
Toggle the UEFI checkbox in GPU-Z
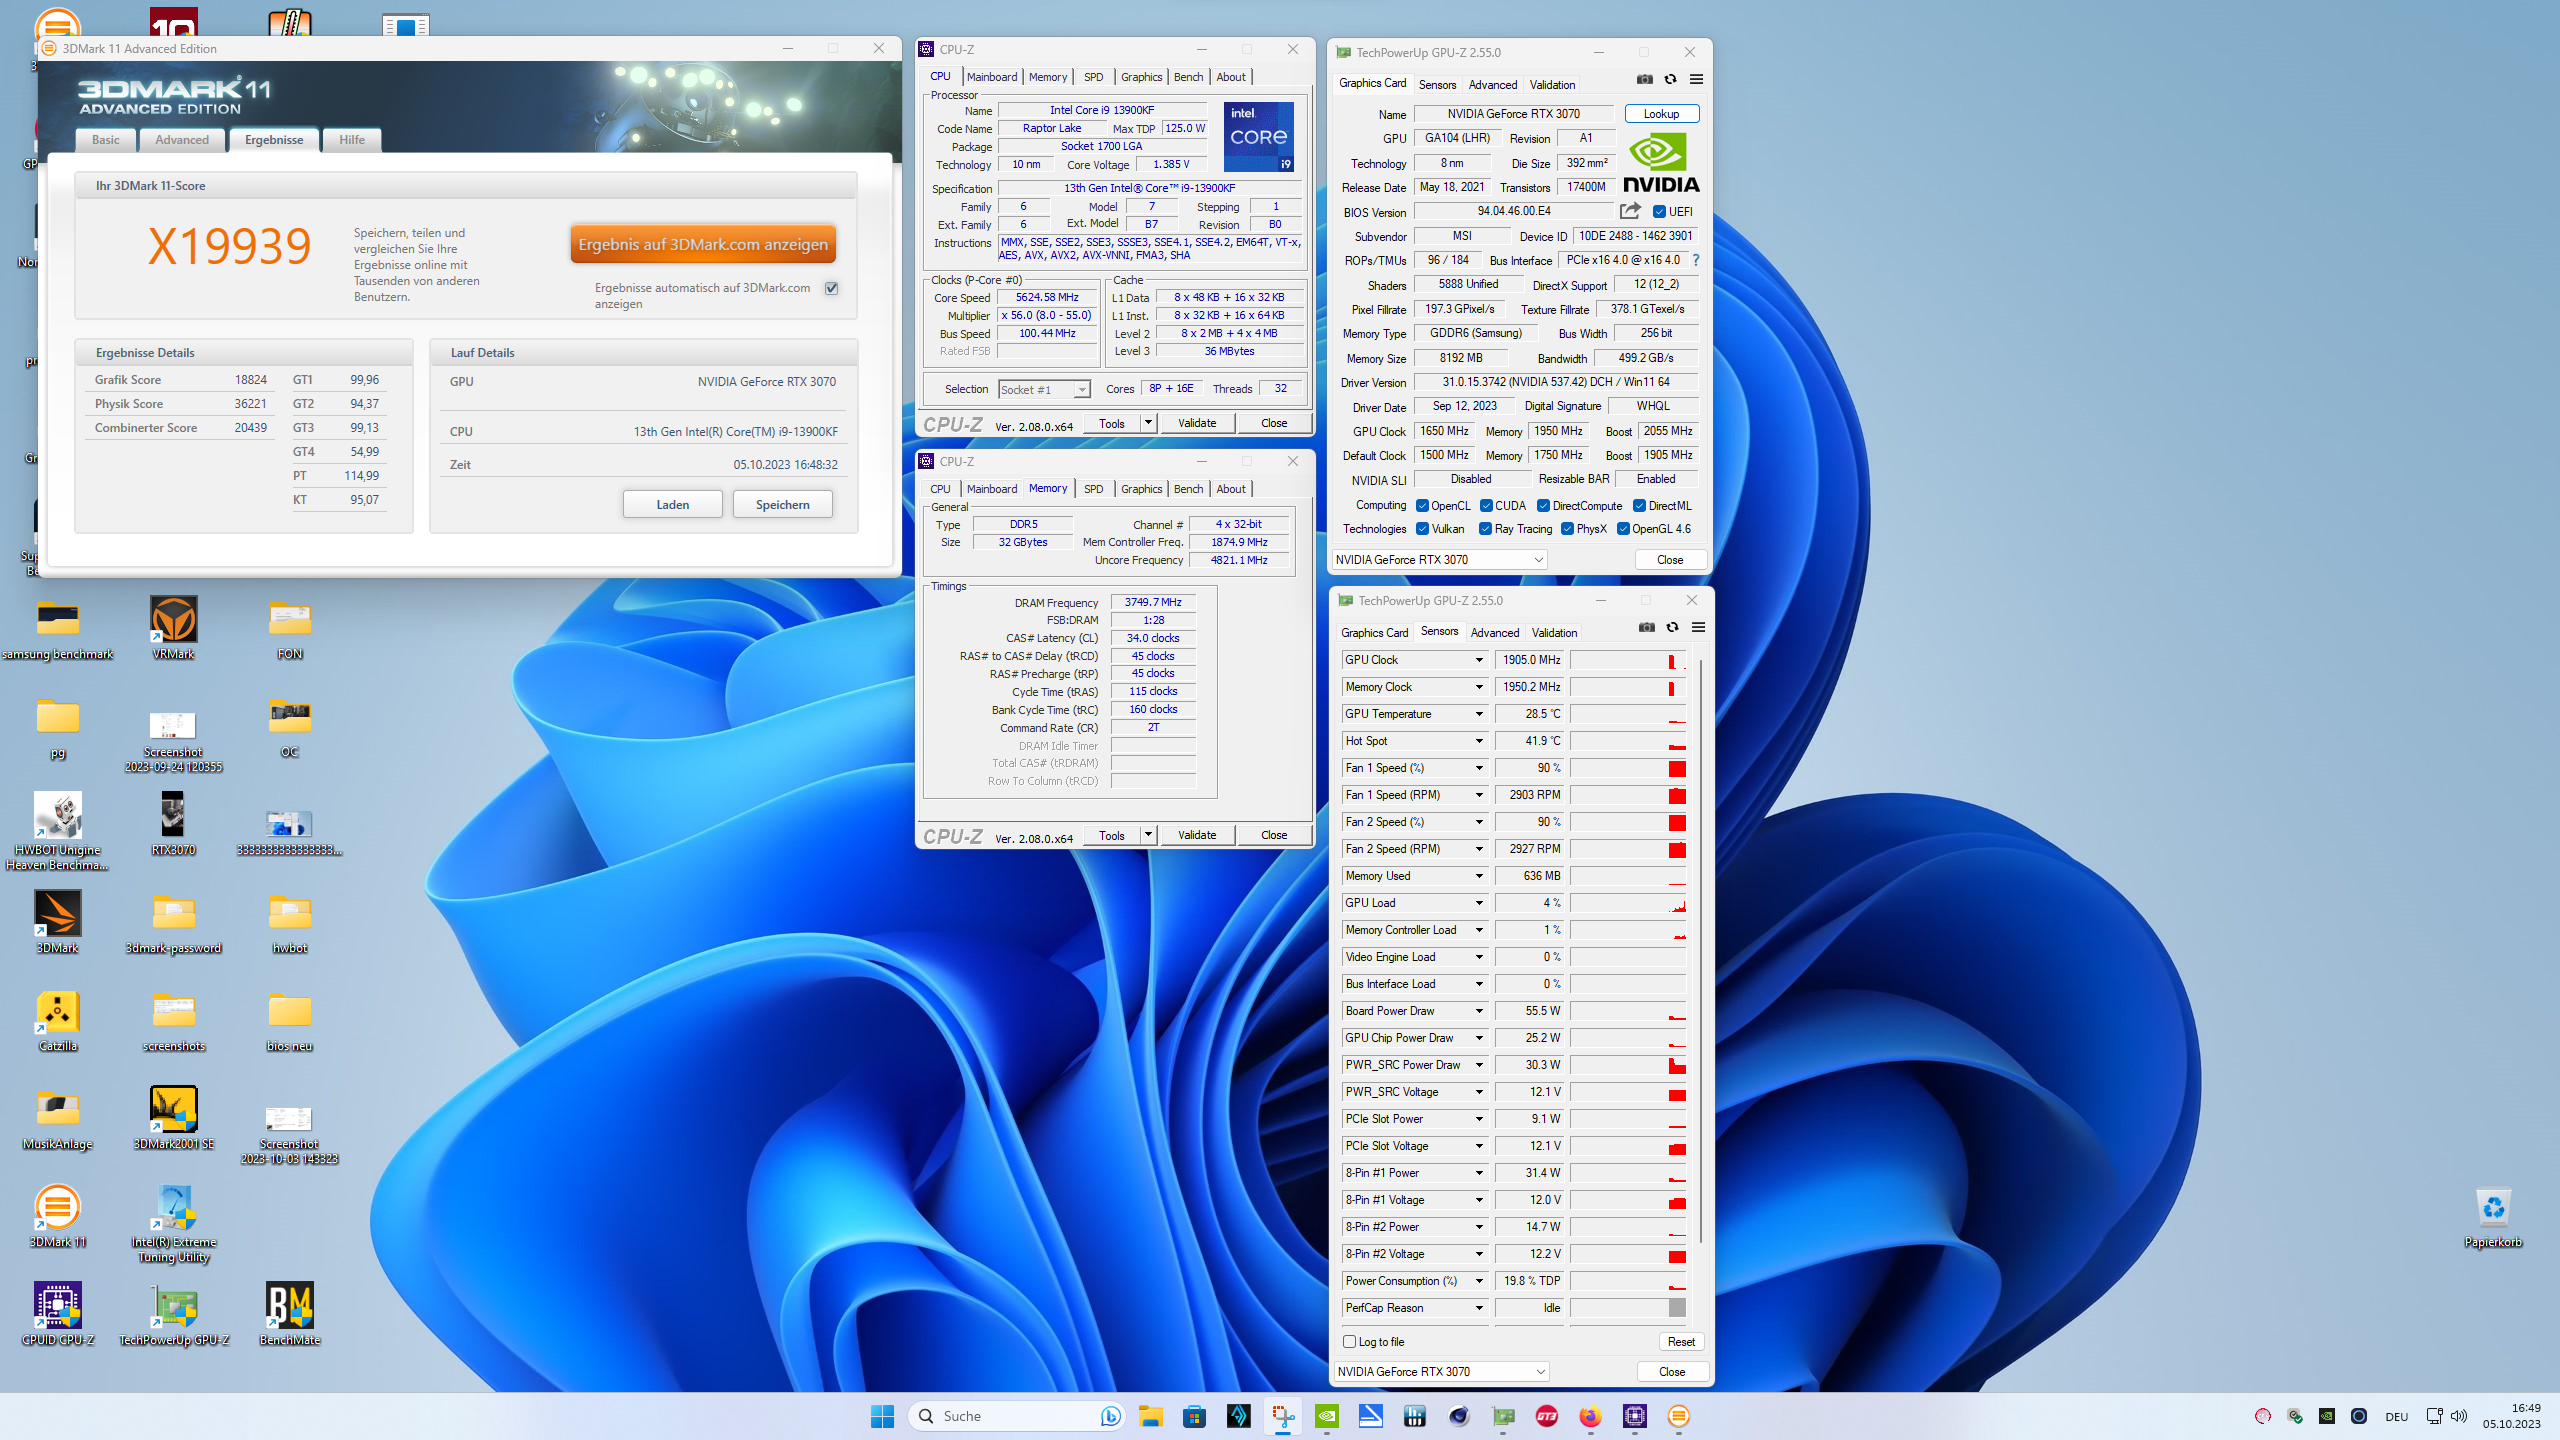click(x=1659, y=212)
